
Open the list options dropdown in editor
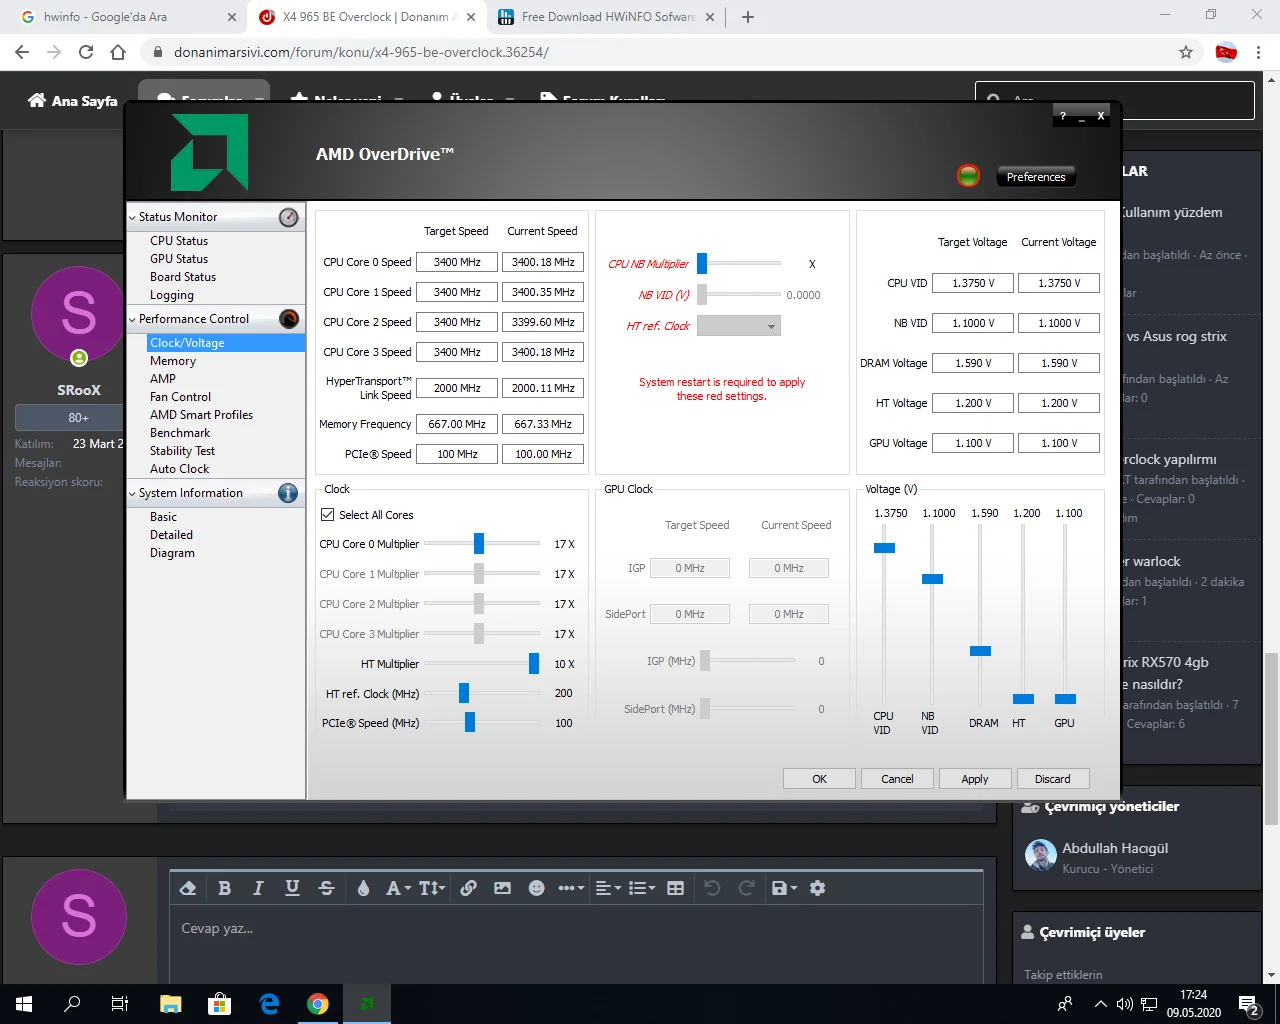click(642, 888)
